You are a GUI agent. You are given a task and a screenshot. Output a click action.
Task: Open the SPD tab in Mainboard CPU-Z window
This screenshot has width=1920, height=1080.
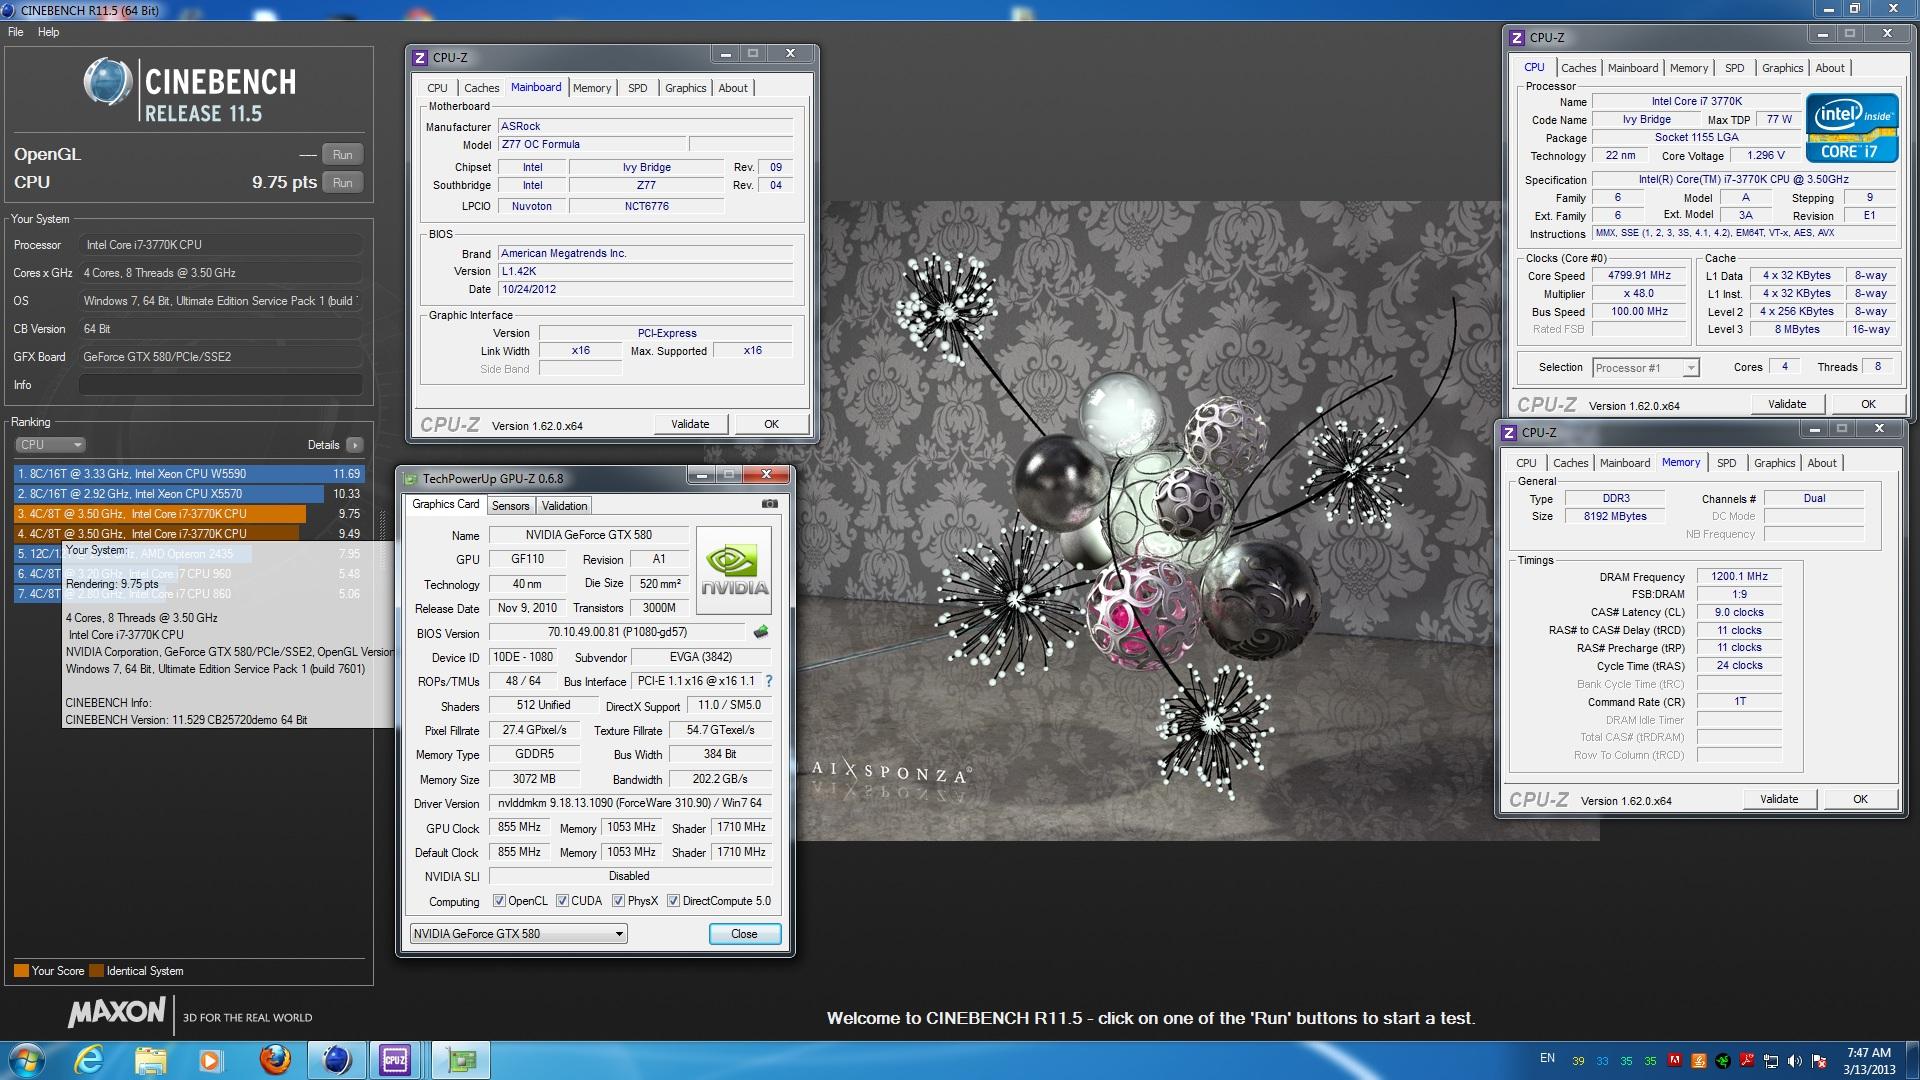(637, 88)
